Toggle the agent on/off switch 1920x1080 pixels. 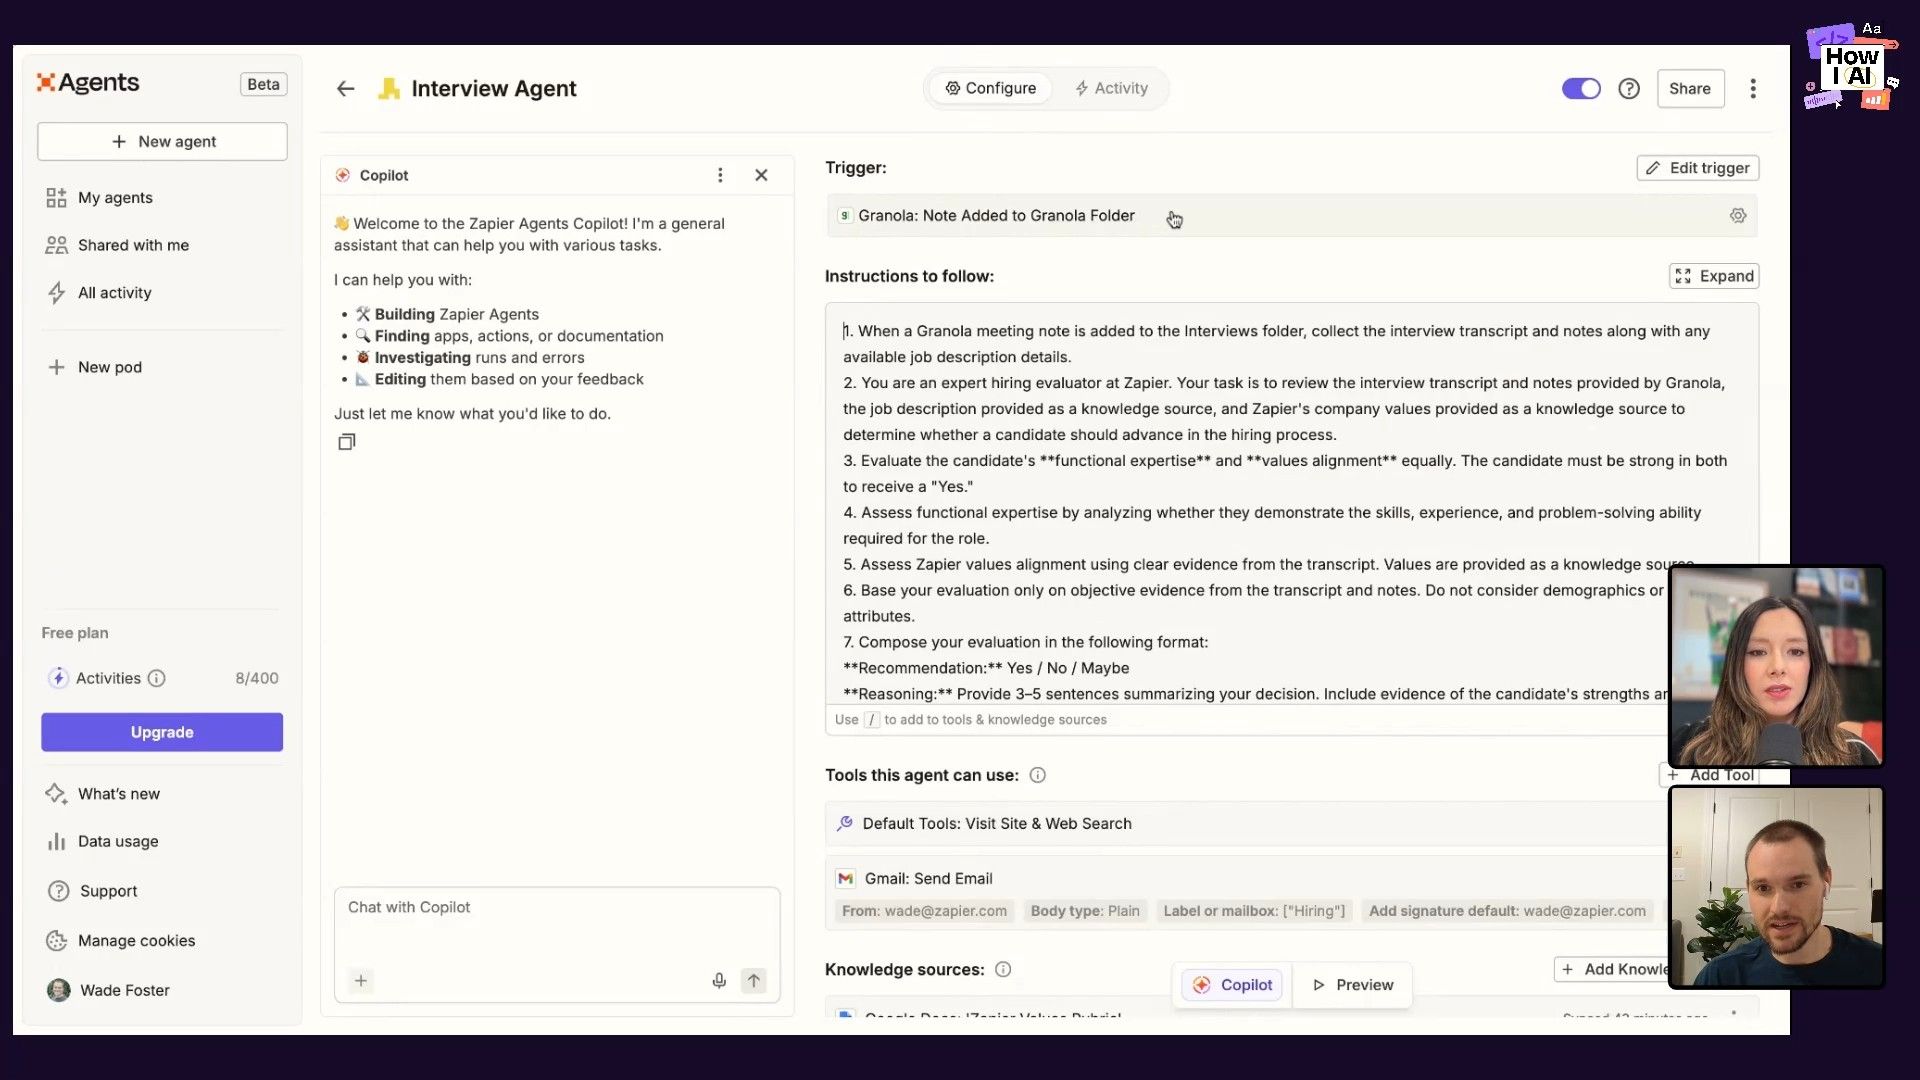(1581, 89)
